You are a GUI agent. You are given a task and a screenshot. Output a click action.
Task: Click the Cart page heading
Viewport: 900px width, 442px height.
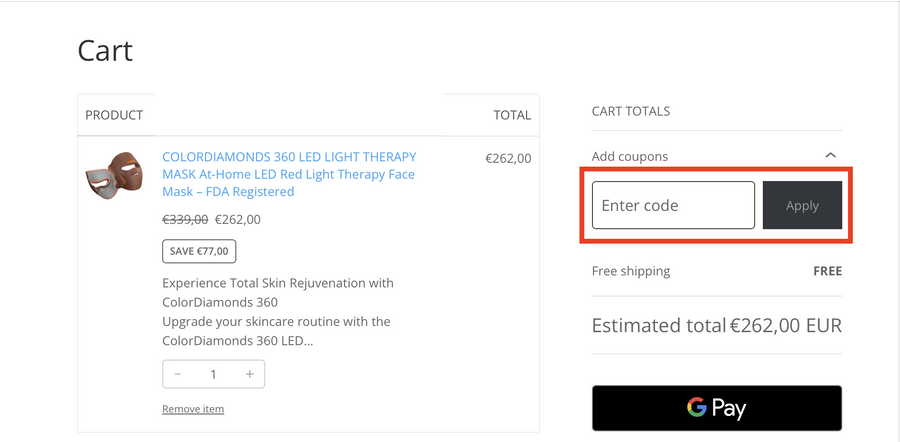click(105, 51)
